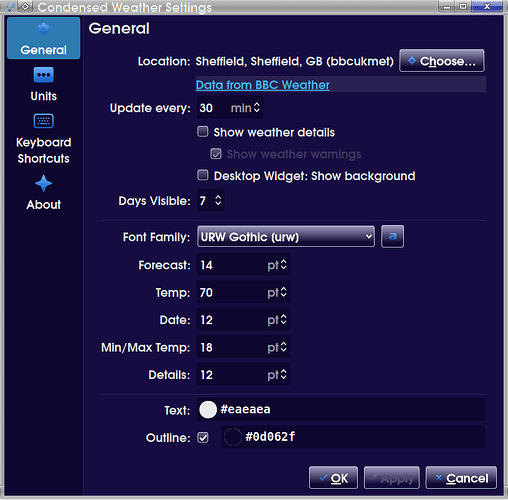Click the Date font size field
Screen dimensions: 508x500
point(243,319)
